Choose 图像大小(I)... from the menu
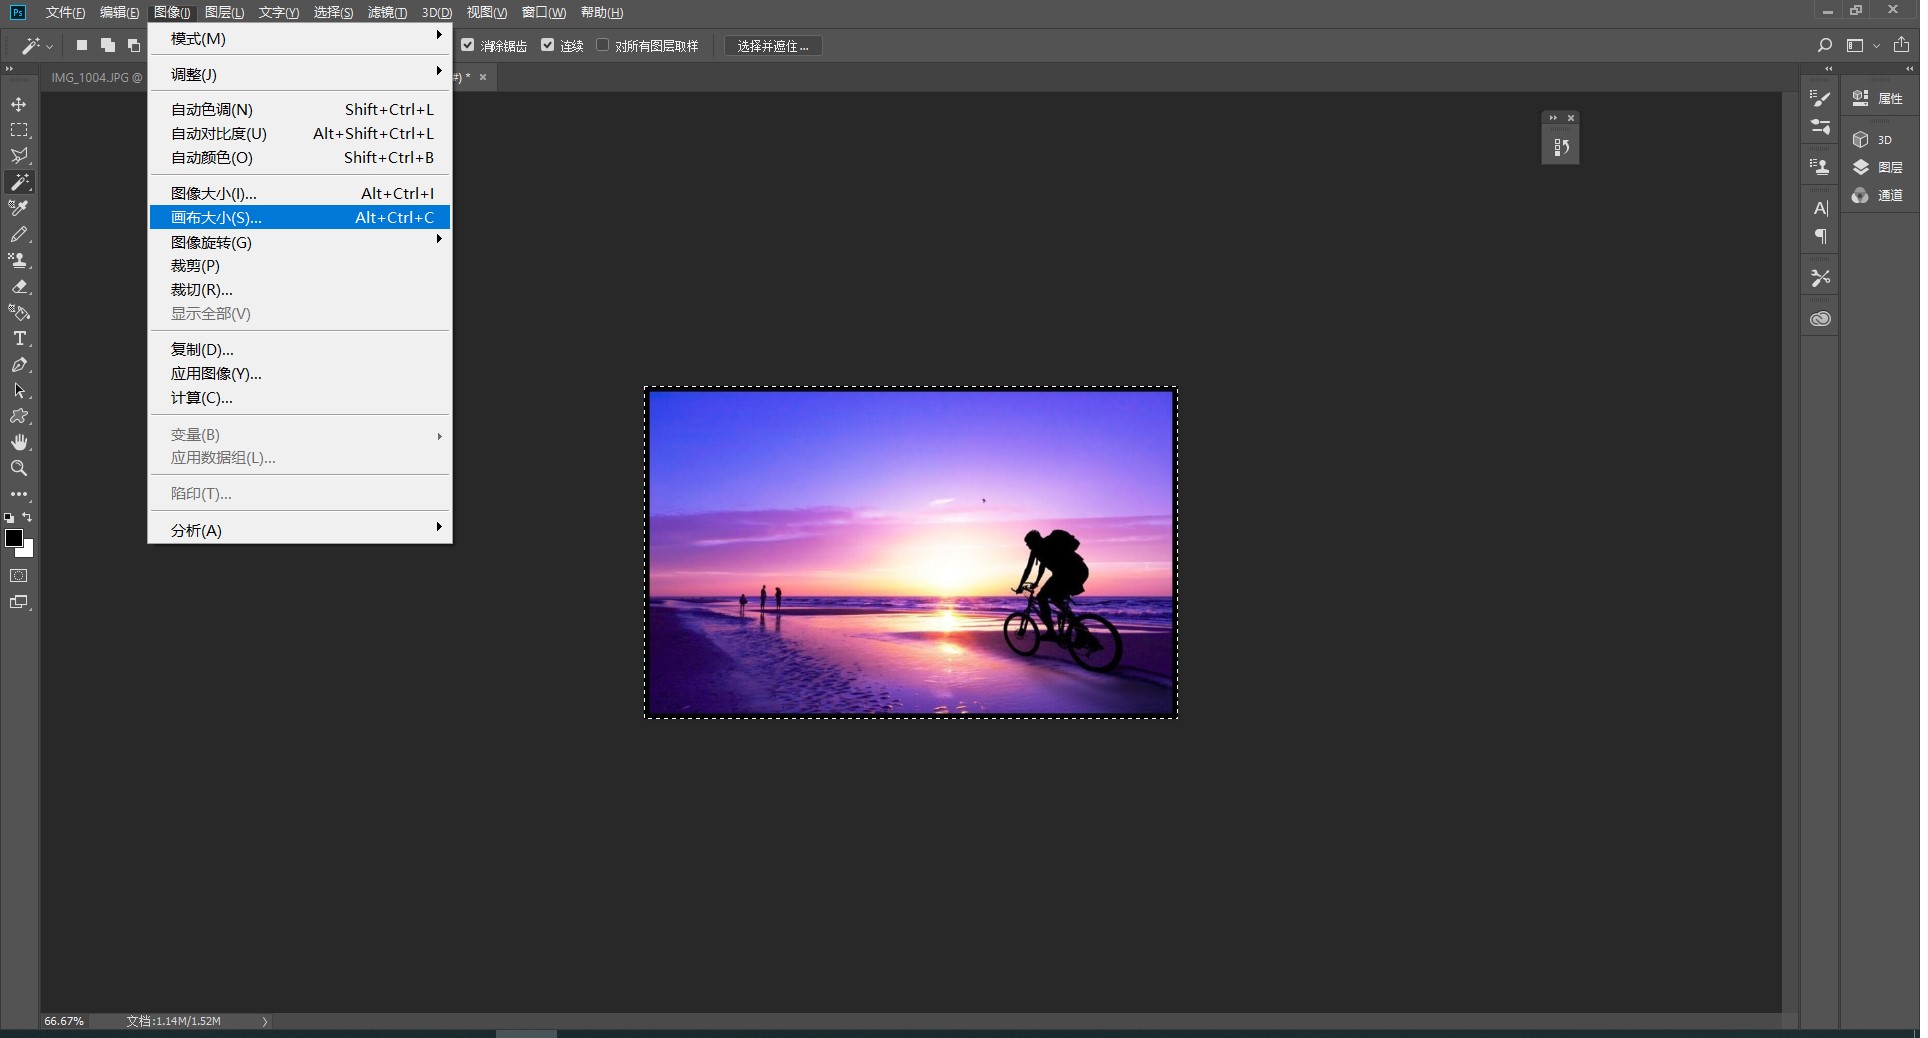This screenshot has width=1928, height=1038. pos(300,193)
